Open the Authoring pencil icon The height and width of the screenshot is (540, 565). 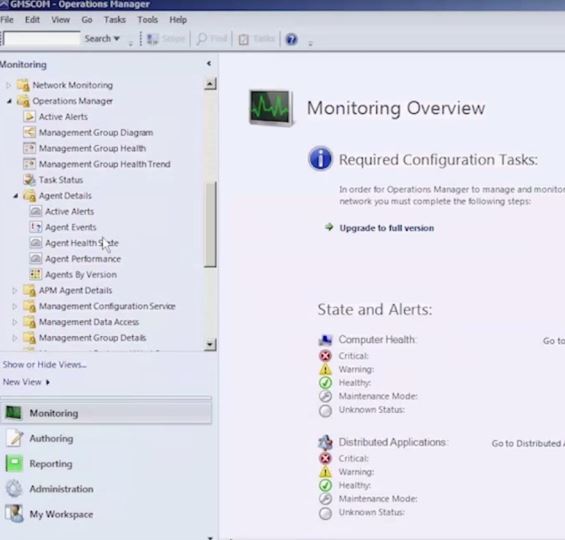[x=15, y=438]
